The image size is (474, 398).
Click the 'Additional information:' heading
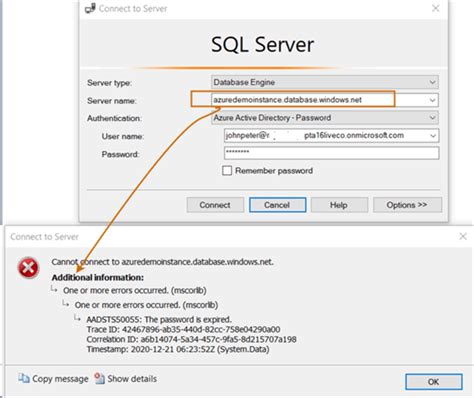tap(98, 277)
